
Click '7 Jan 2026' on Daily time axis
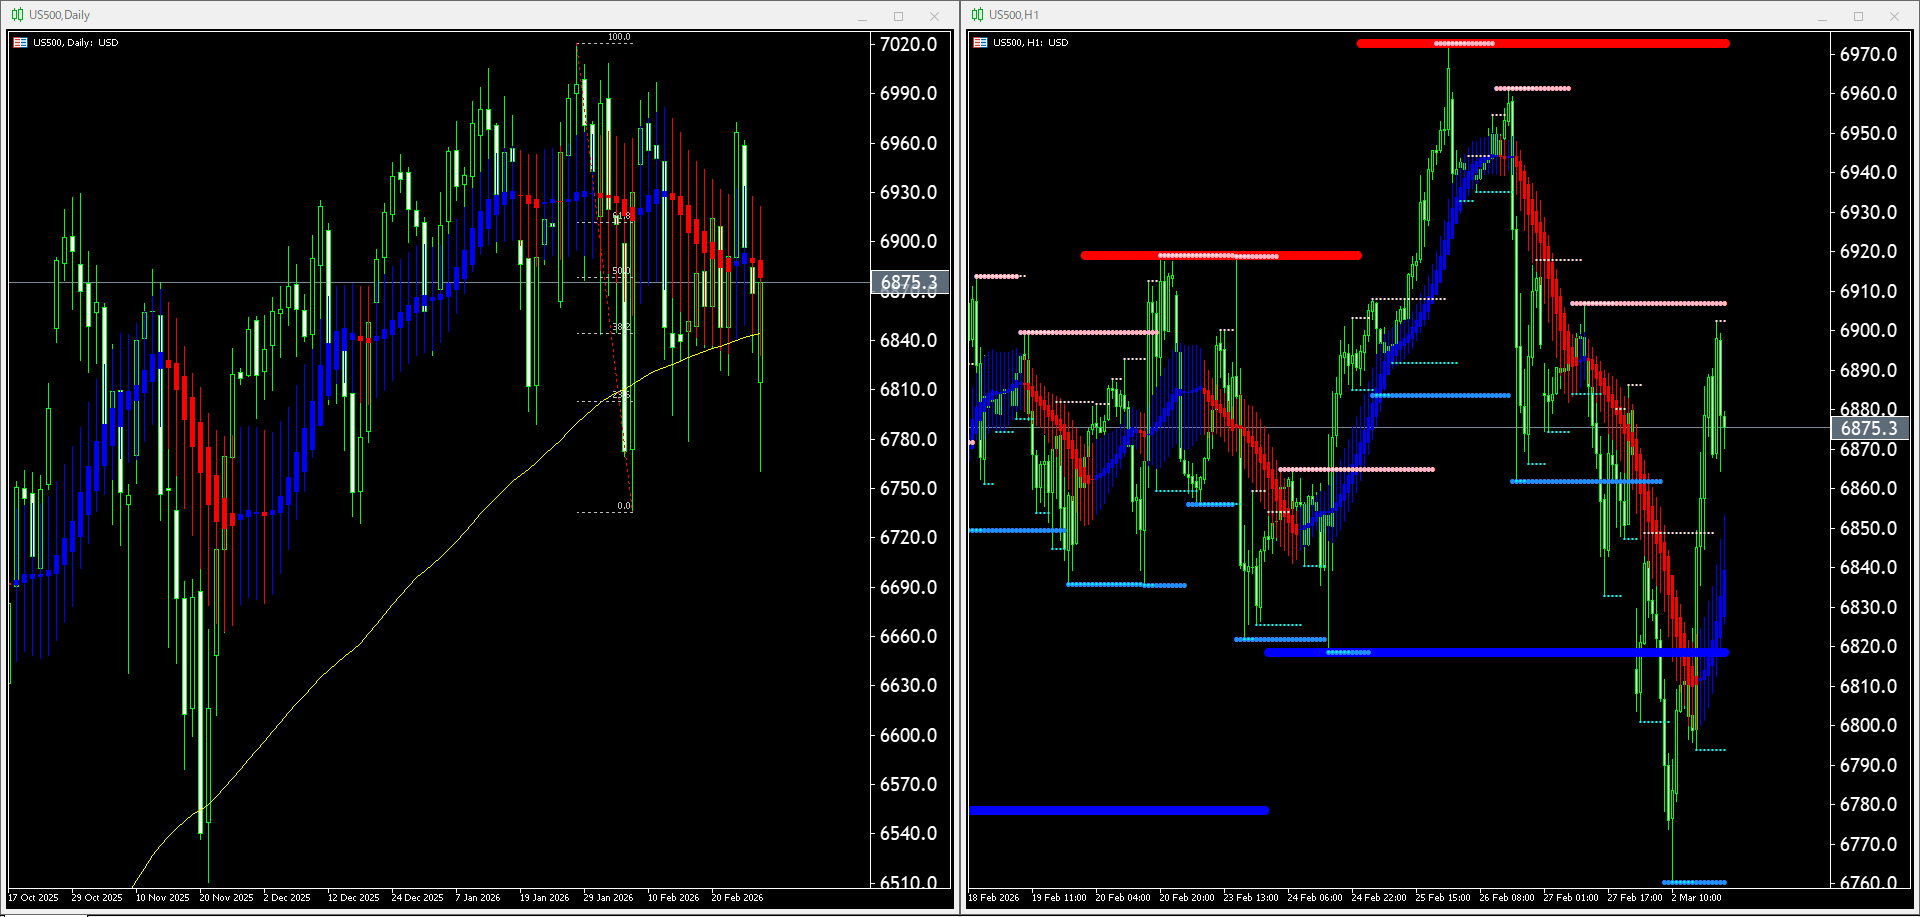(478, 898)
